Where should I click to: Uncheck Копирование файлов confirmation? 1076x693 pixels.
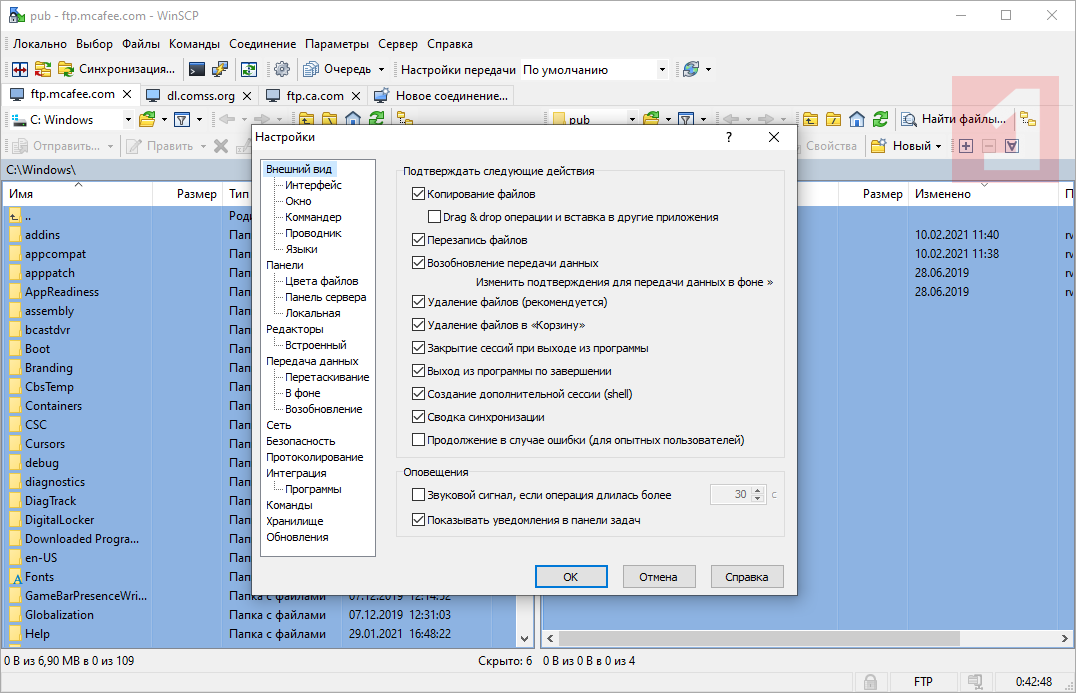[x=419, y=194]
